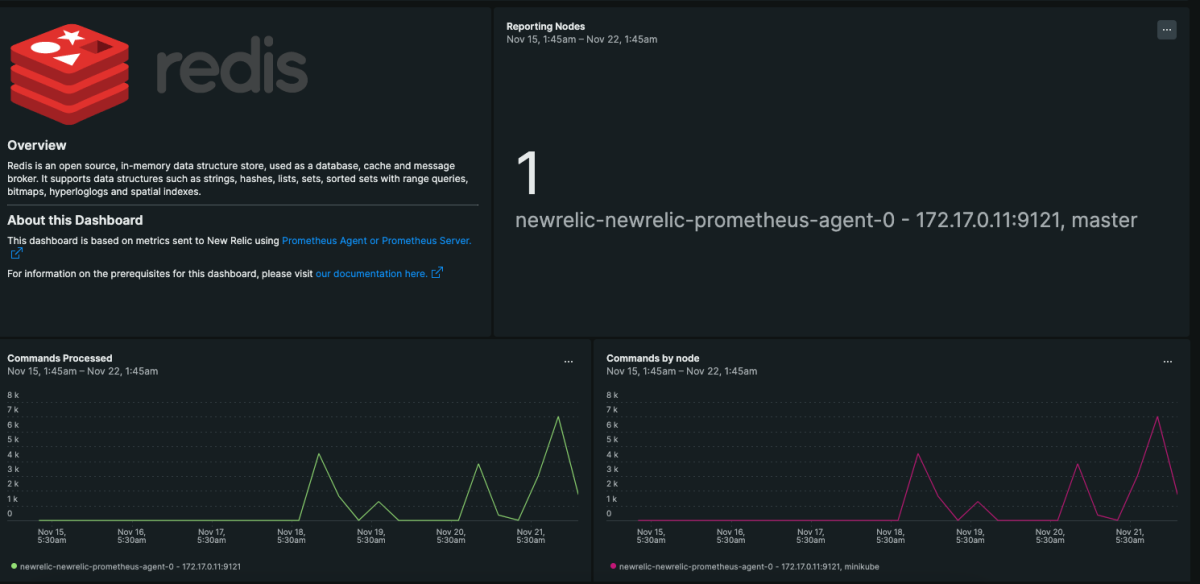Viewport: 1200px width, 584px height.
Task: Click the Reporting Nodes widget title
Action: pyautogui.click(x=546, y=26)
